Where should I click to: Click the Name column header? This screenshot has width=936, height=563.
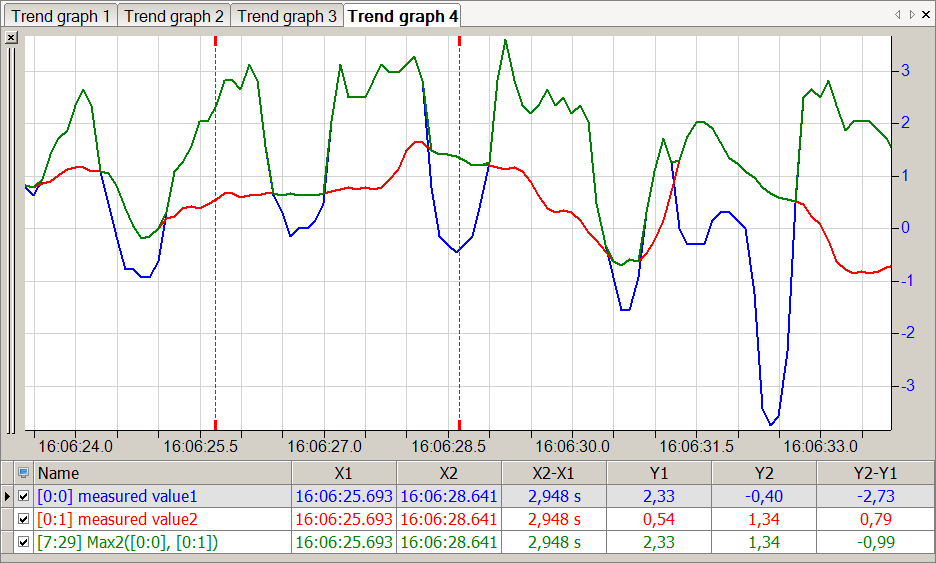click(x=163, y=473)
